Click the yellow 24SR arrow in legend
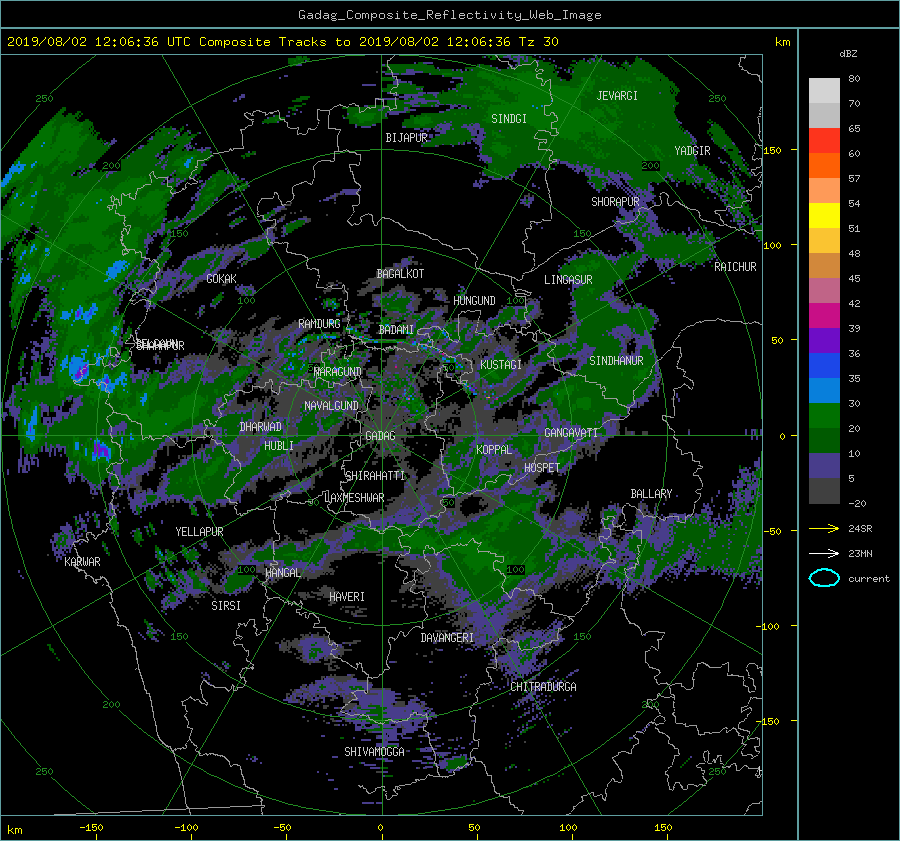Image resolution: width=900 pixels, height=841 pixels. click(824, 528)
